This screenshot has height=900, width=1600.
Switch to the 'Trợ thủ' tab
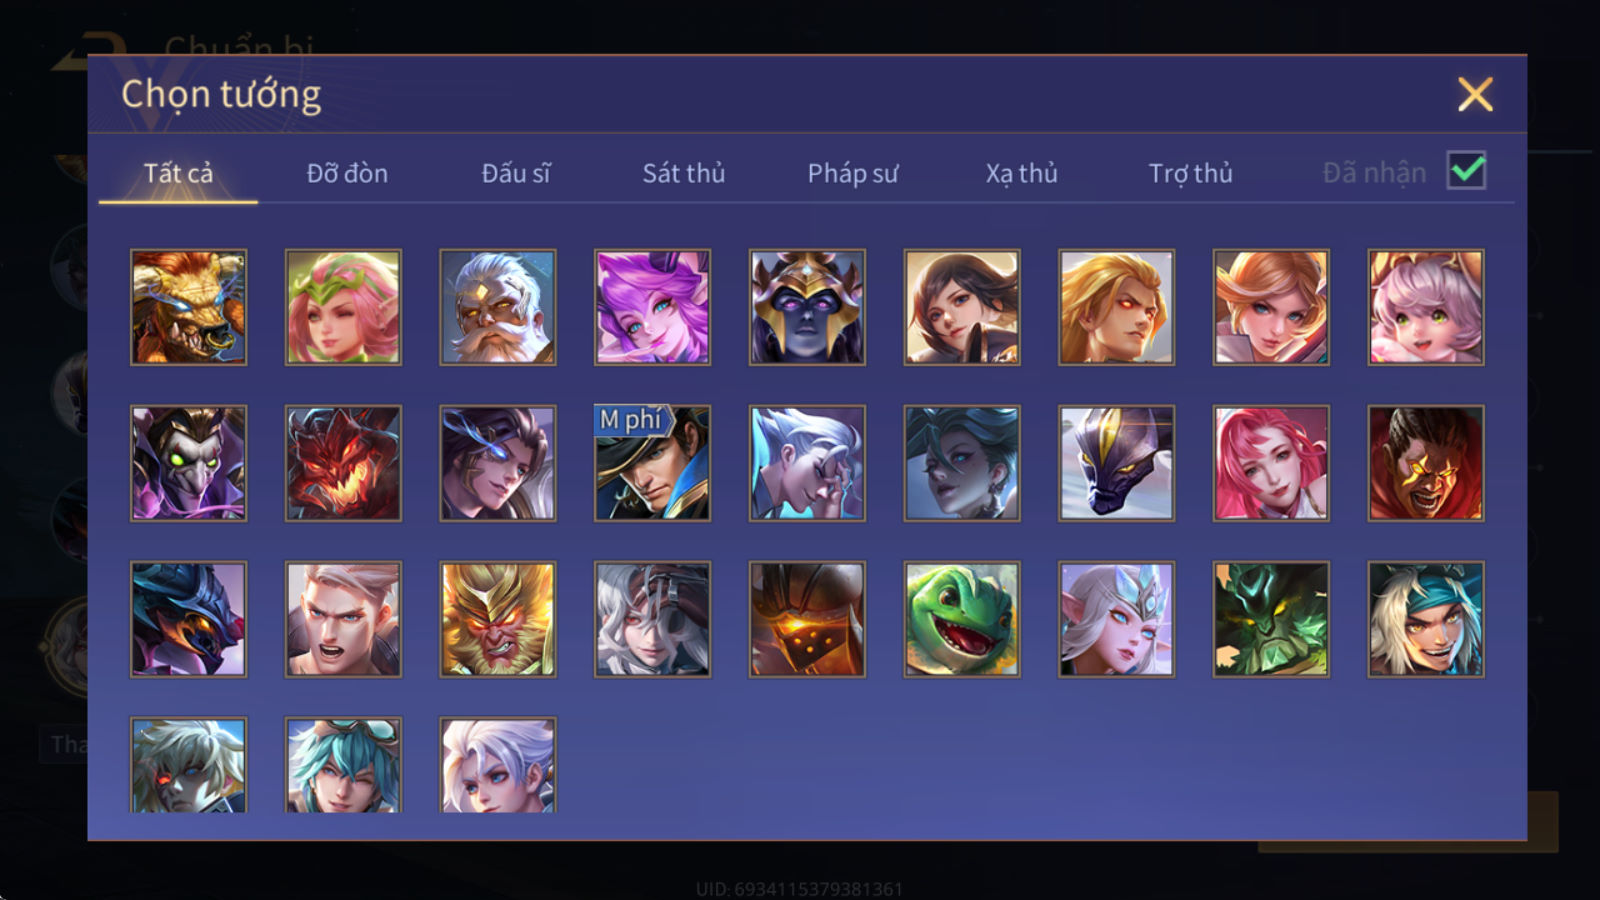click(x=1190, y=173)
